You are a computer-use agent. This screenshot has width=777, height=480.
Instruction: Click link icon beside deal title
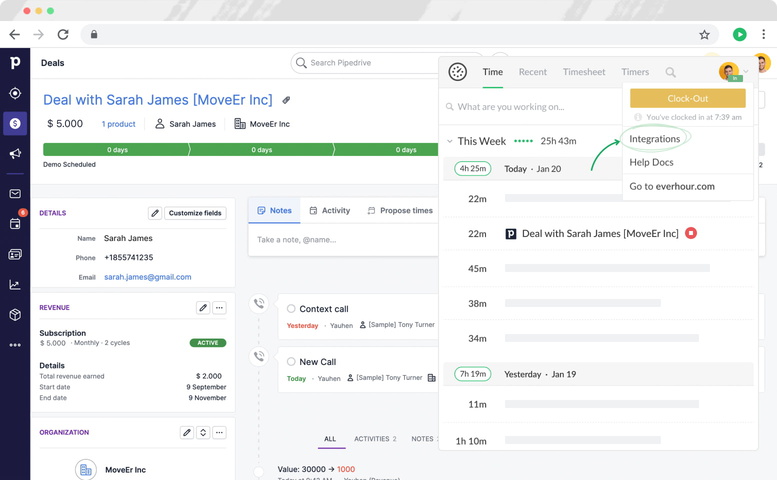click(x=286, y=100)
